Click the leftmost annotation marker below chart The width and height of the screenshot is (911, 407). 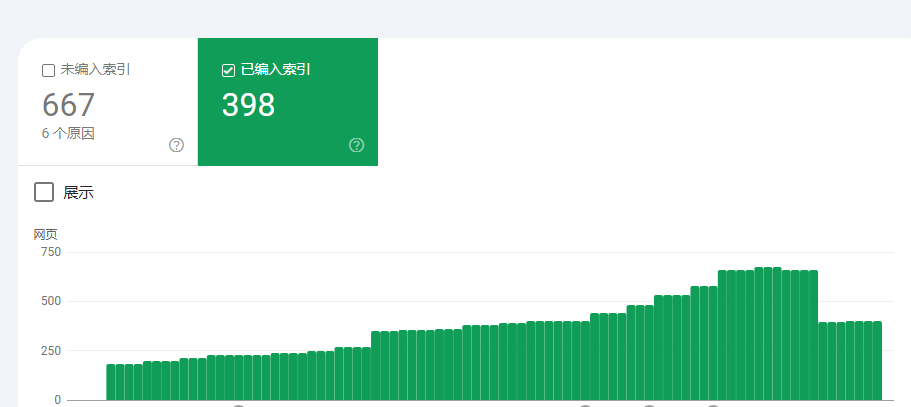click(x=238, y=405)
